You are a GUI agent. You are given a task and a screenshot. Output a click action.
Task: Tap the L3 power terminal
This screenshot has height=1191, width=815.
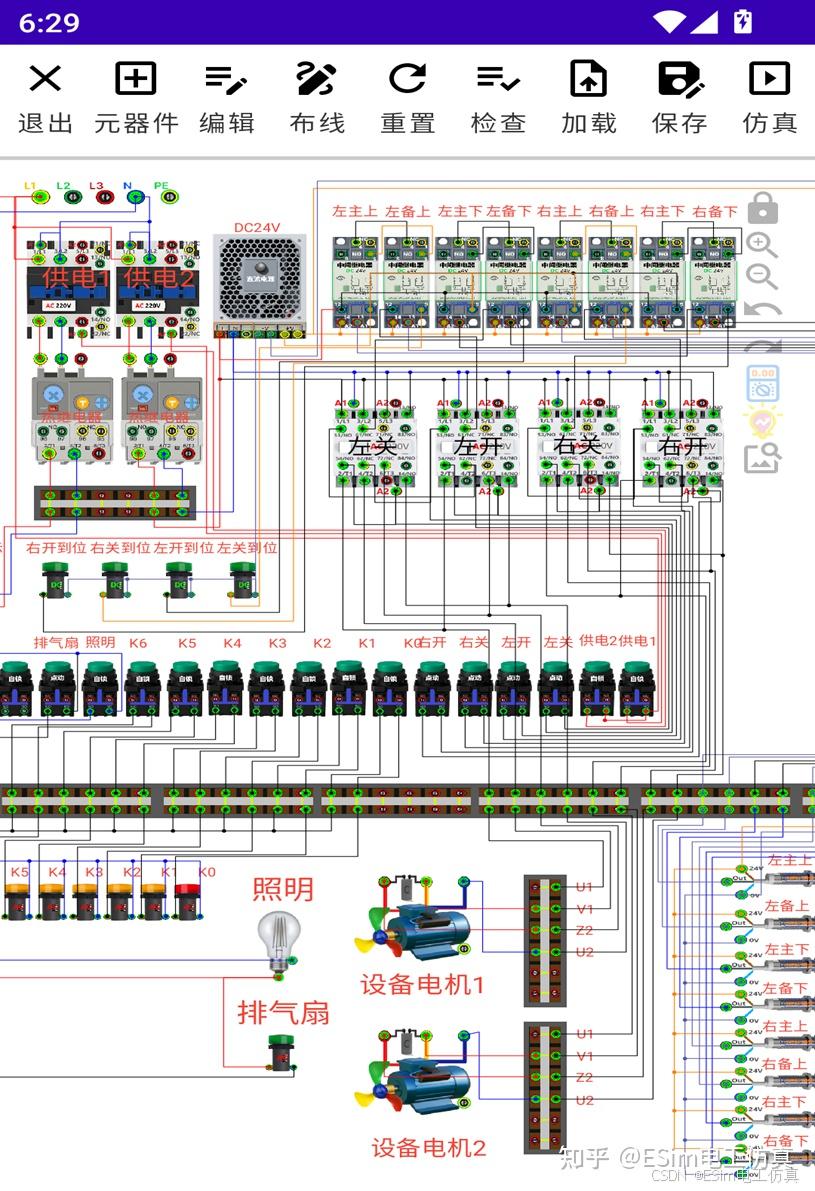[x=105, y=197]
